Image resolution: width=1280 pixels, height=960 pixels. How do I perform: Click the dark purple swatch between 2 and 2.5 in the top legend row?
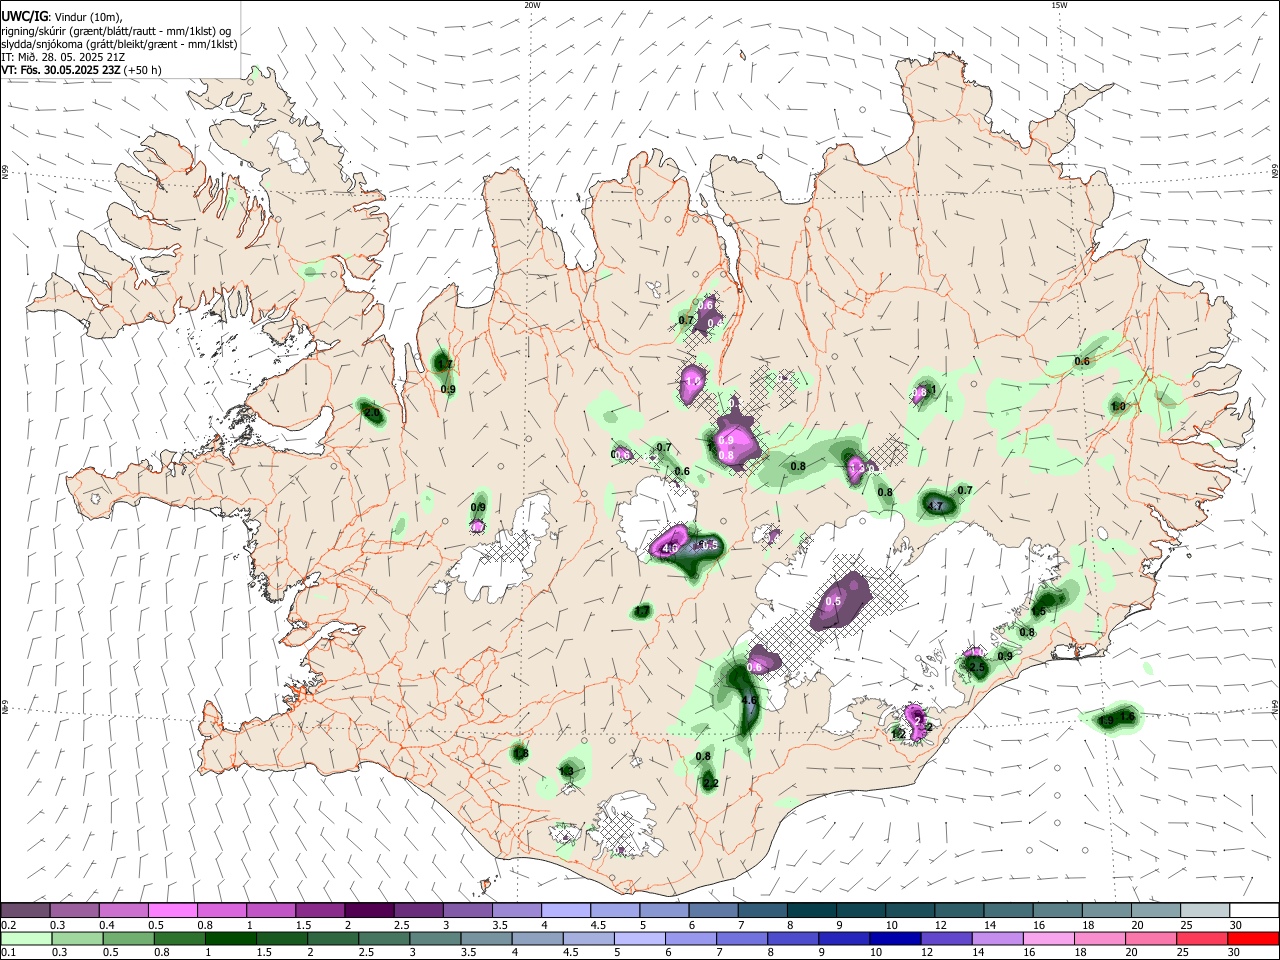click(368, 910)
